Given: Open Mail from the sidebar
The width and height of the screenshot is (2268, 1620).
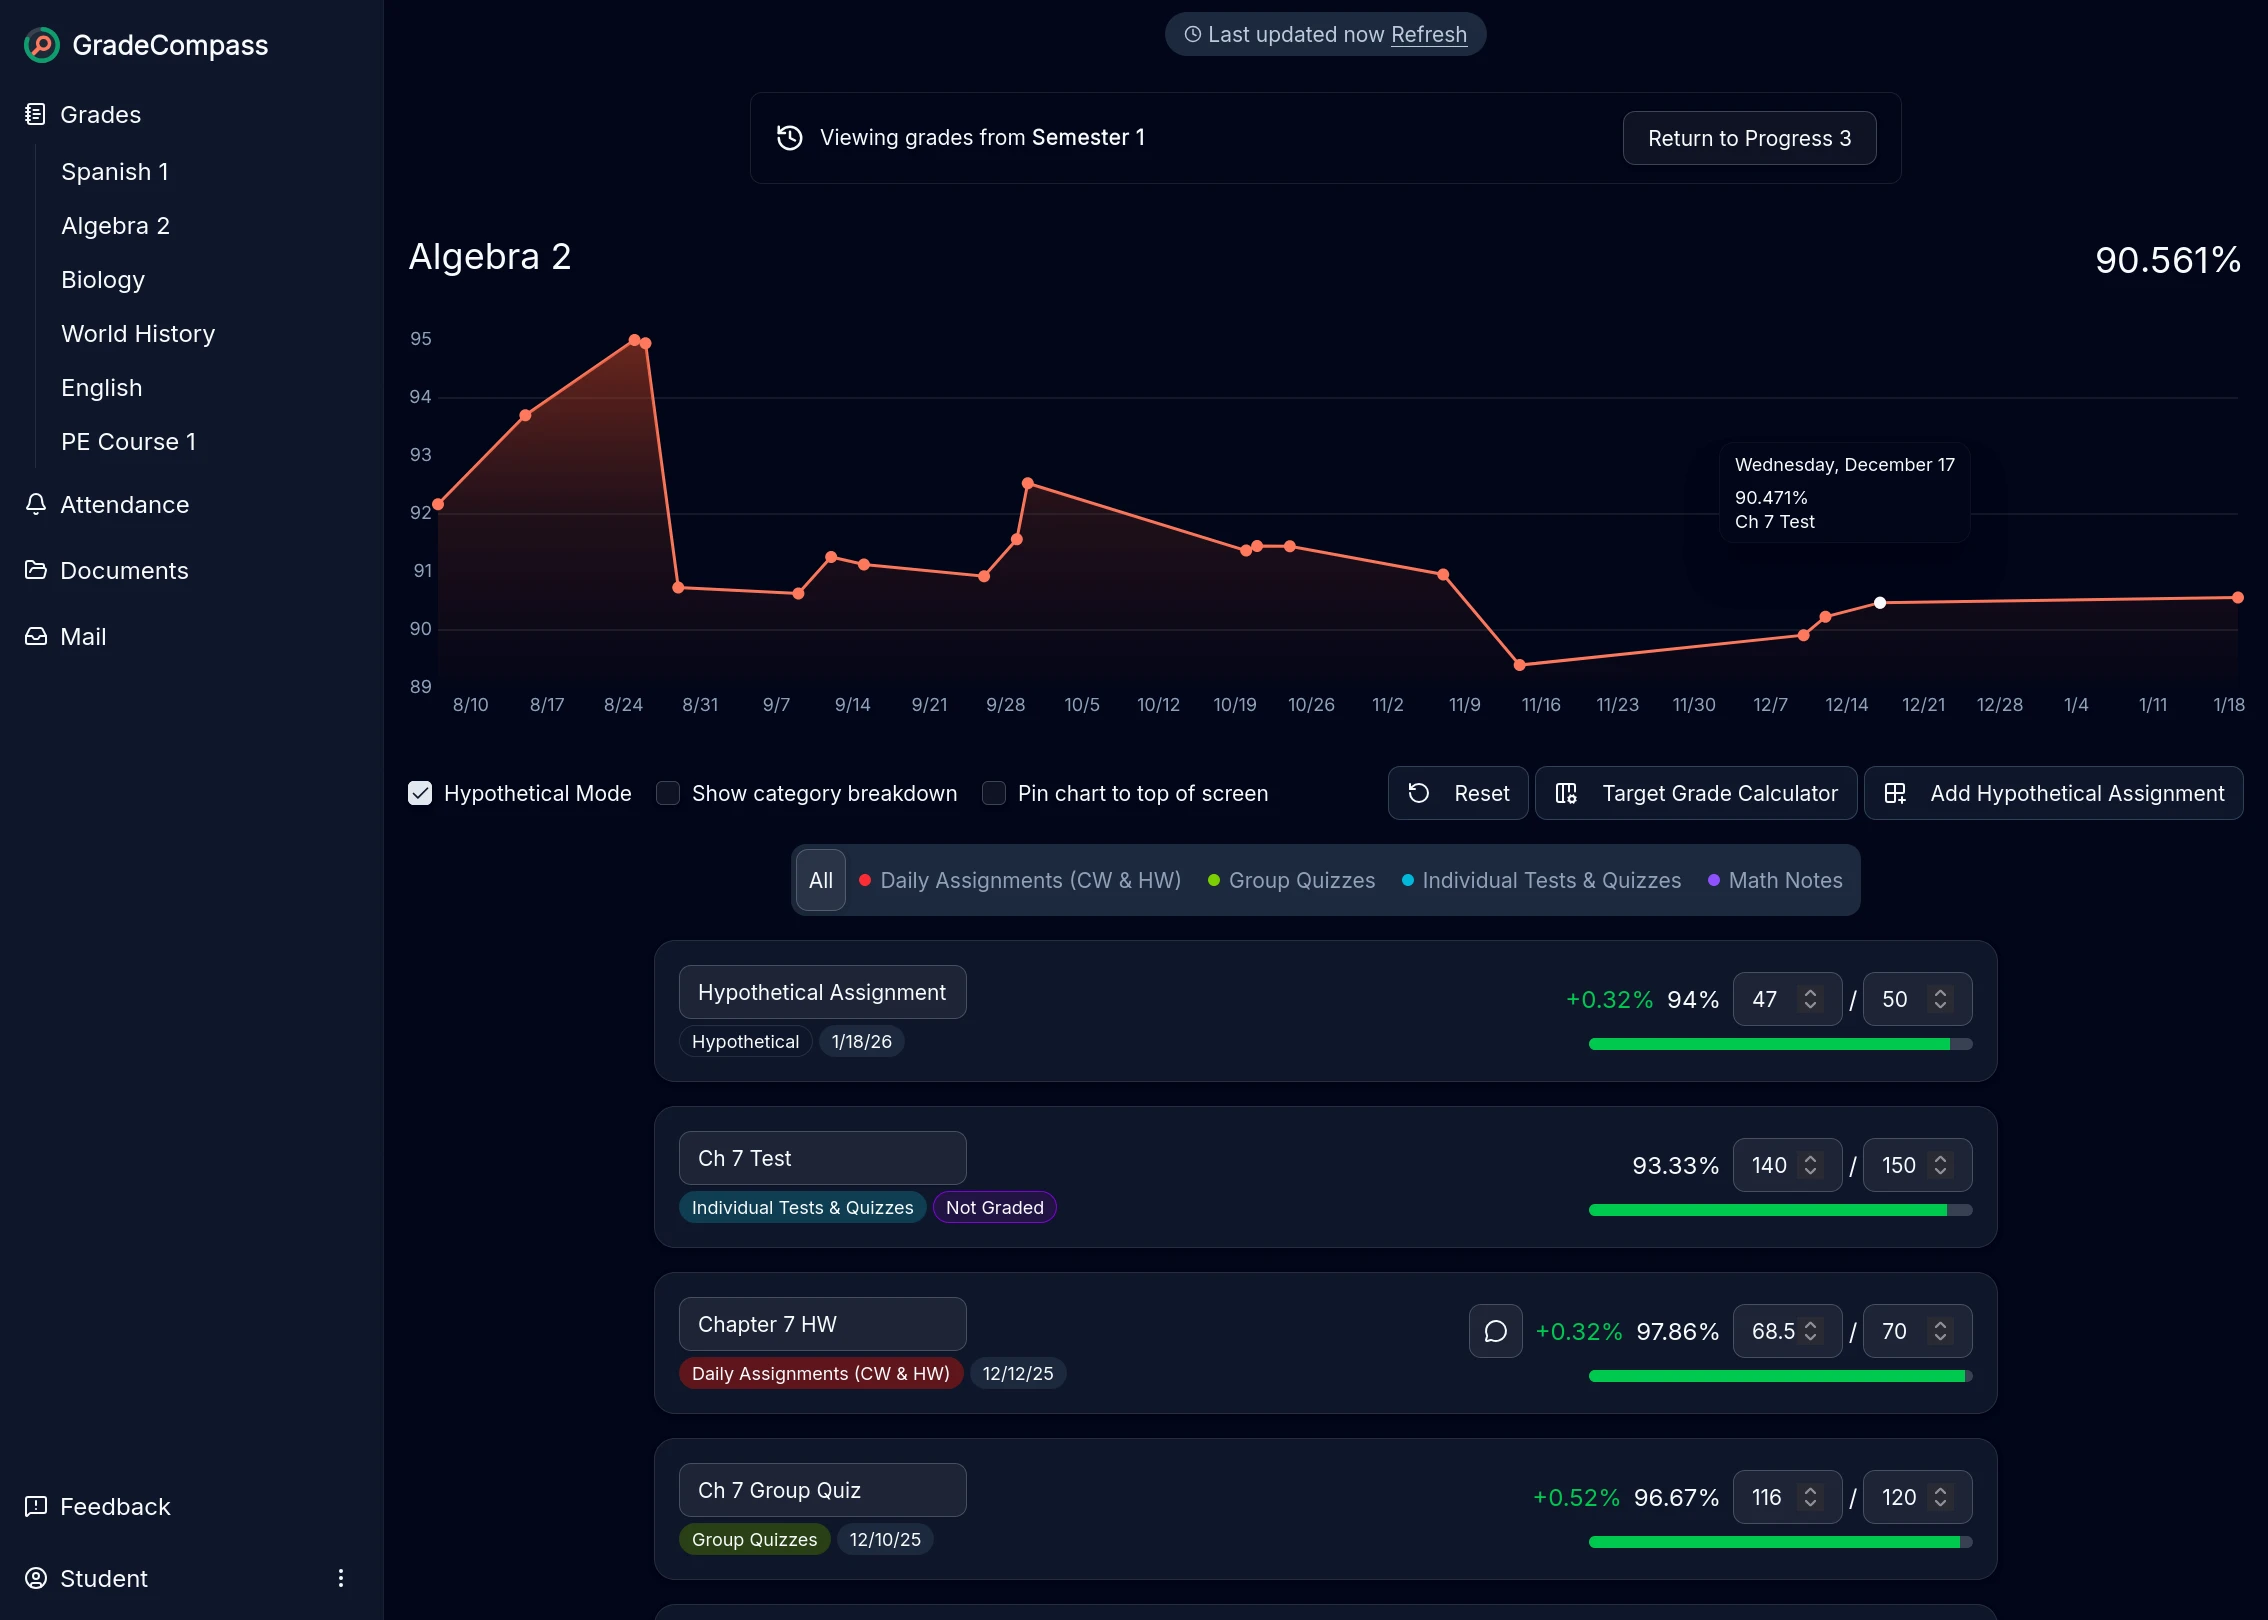Looking at the screenshot, I should point(82,637).
